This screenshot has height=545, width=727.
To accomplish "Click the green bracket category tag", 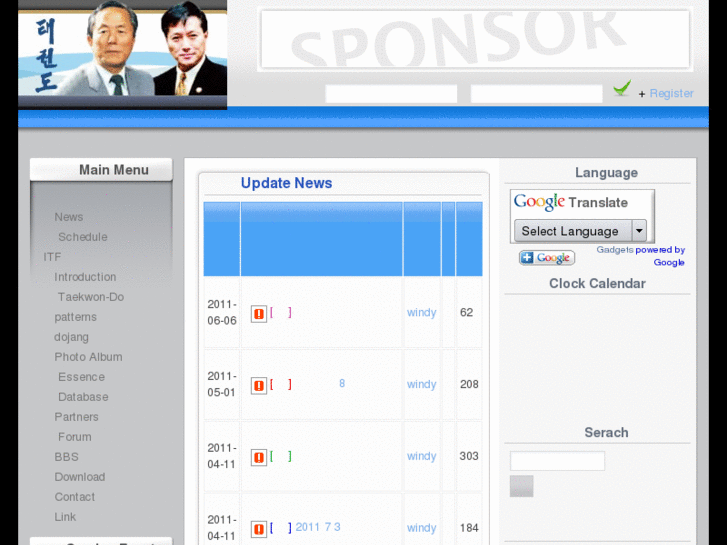I will [281, 456].
